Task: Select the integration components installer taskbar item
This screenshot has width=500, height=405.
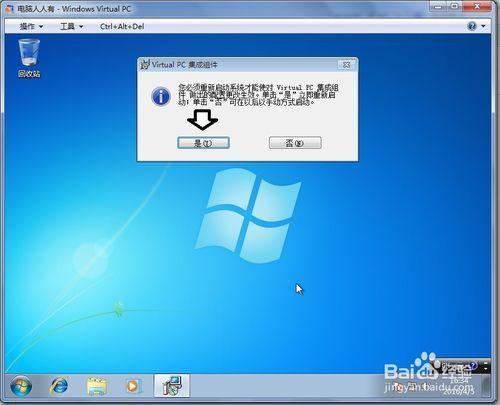Action: [172, 386]
